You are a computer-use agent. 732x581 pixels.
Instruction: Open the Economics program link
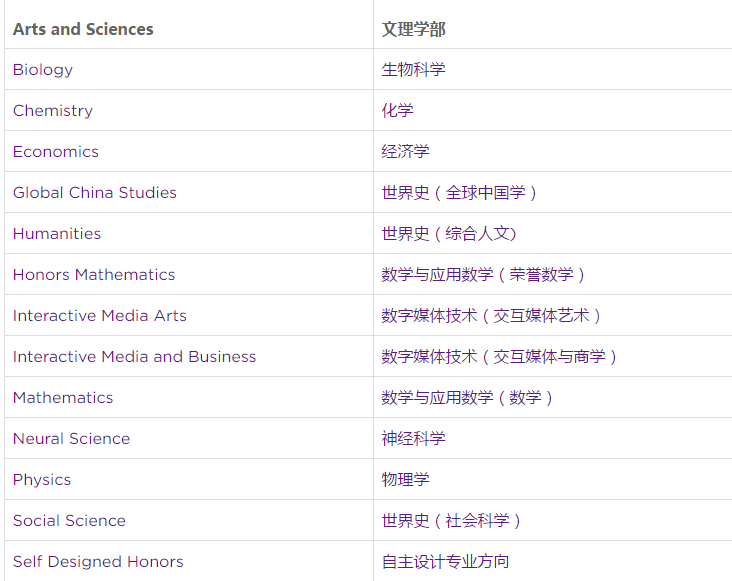56,152
